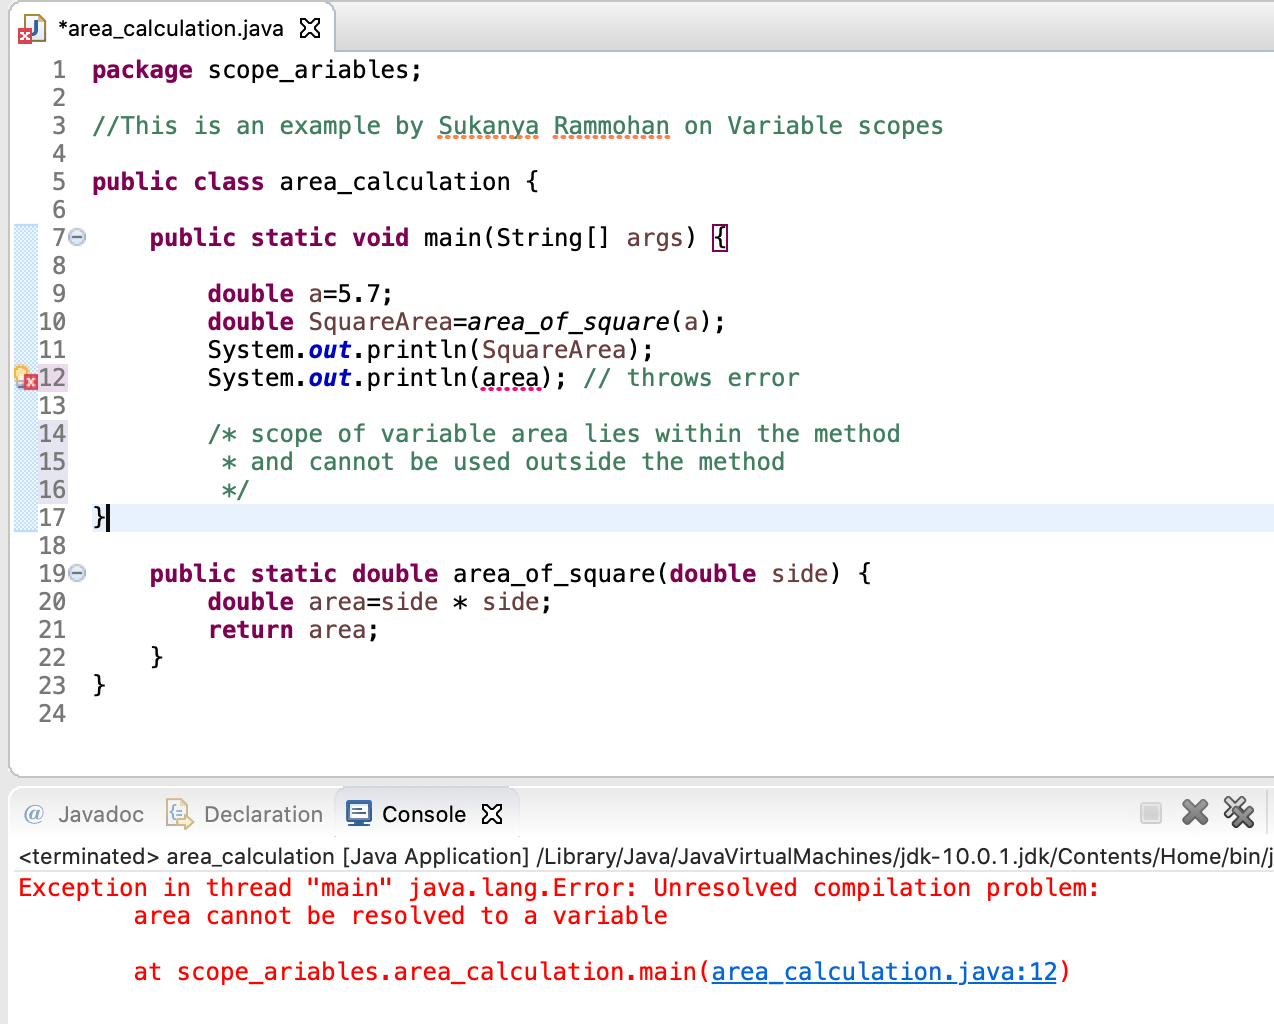Click the underlined Sukanya name in the comment
Image resolution: width=1274 pixels, height=1024 pixels.
click(x=488, y=125)
